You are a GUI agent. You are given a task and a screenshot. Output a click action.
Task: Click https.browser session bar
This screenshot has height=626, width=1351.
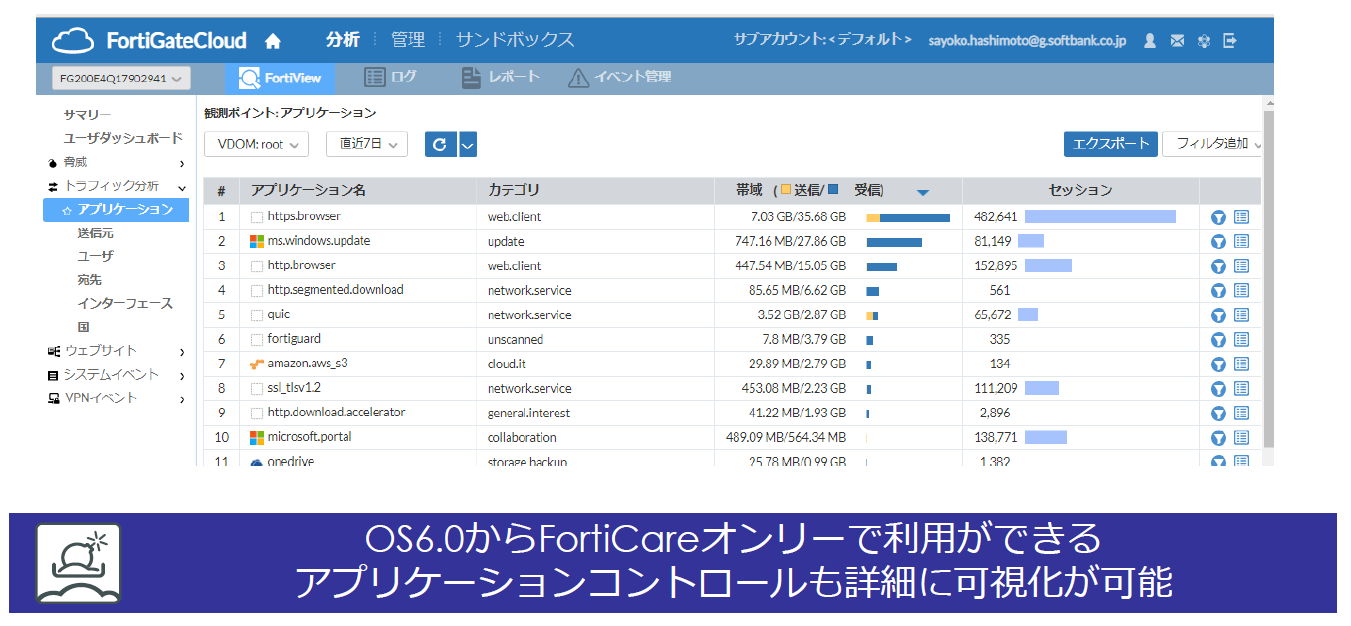(1100, 217)
